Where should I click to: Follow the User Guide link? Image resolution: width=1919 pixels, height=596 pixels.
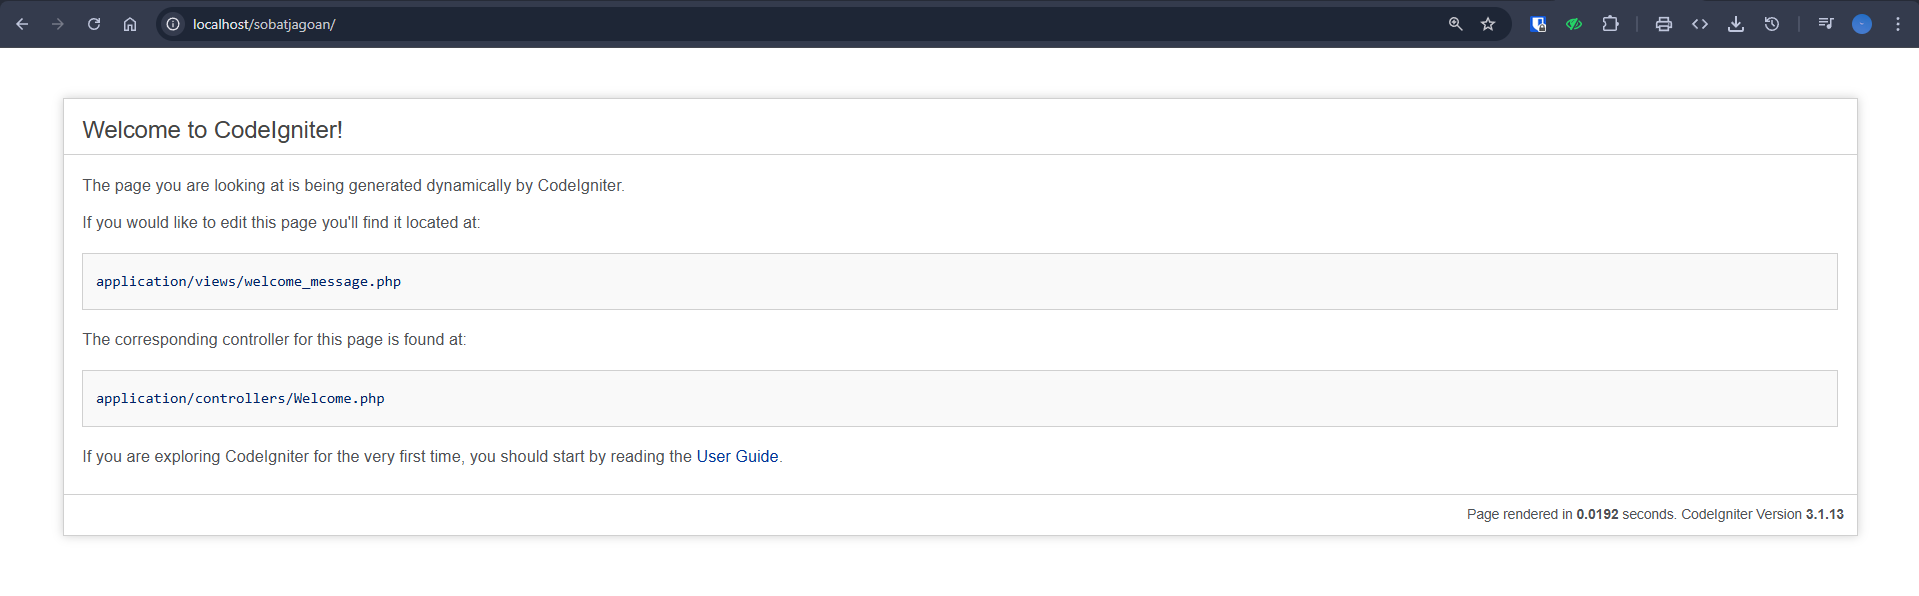[737, 457]
